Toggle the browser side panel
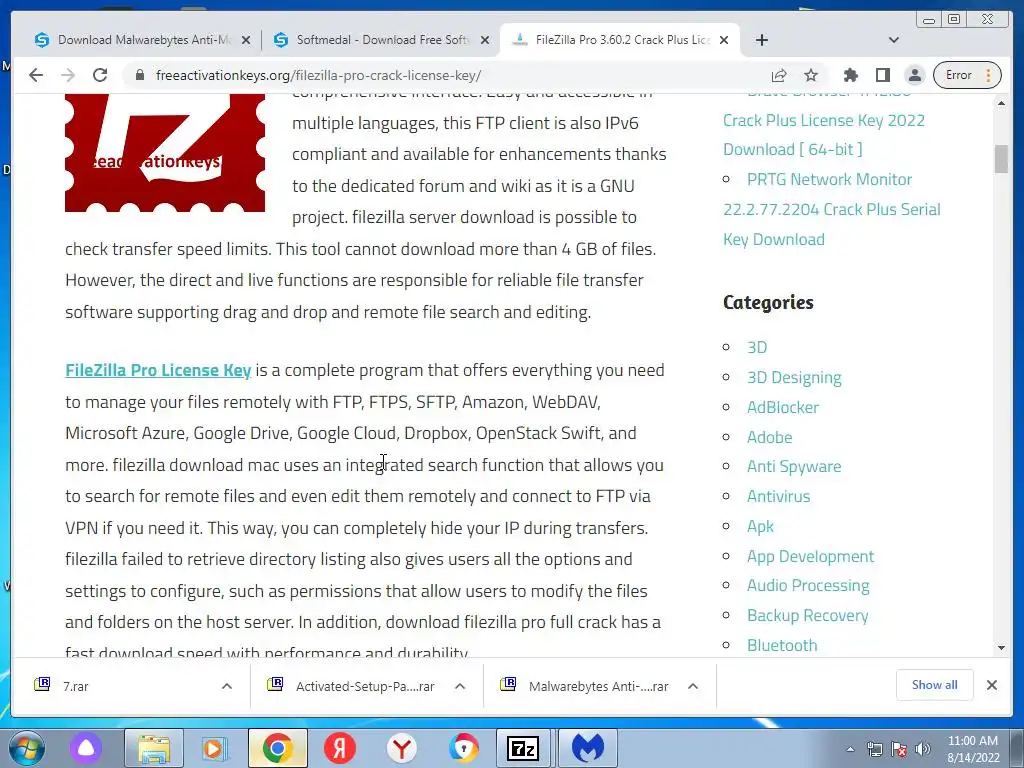 point(883,75)
